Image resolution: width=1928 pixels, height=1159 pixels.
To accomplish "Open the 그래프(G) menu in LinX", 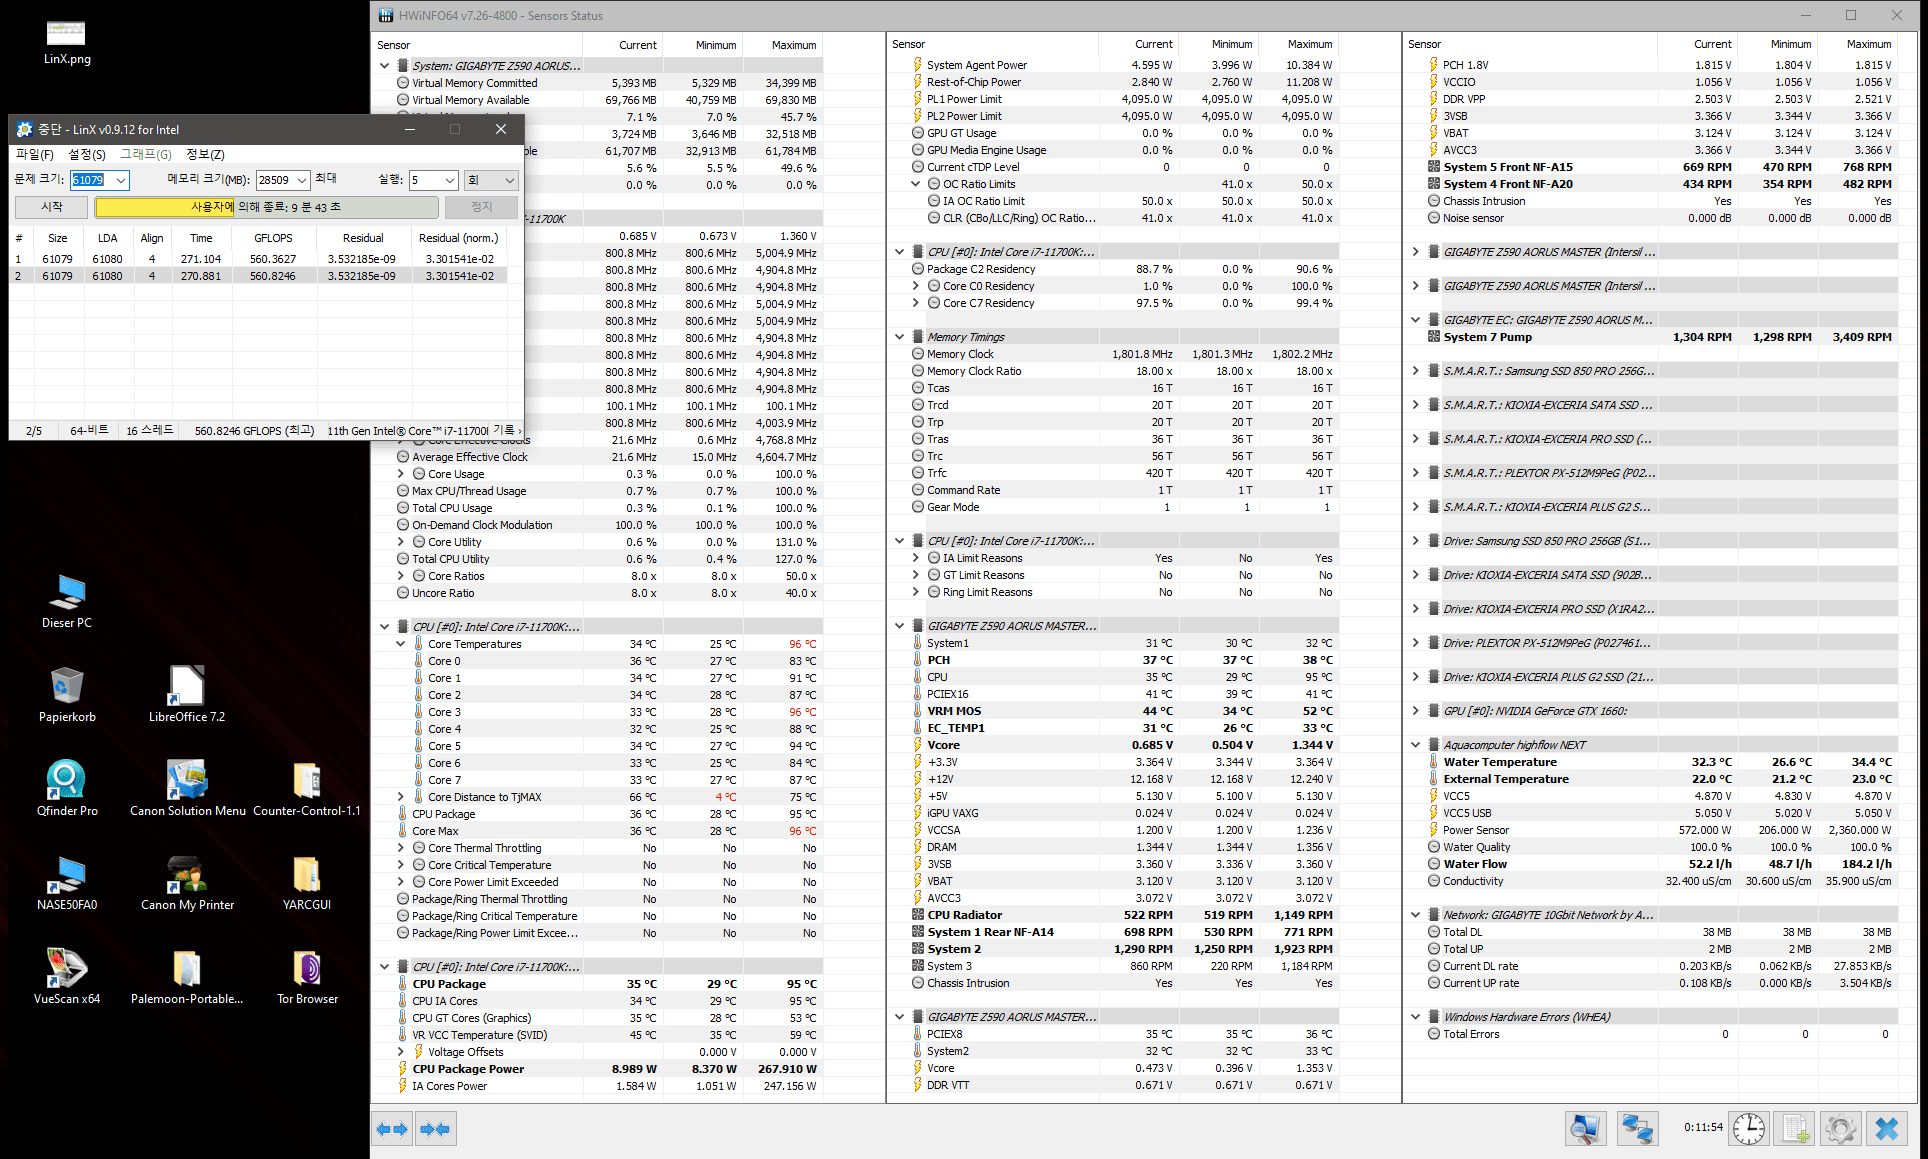I will coord(146,154).
